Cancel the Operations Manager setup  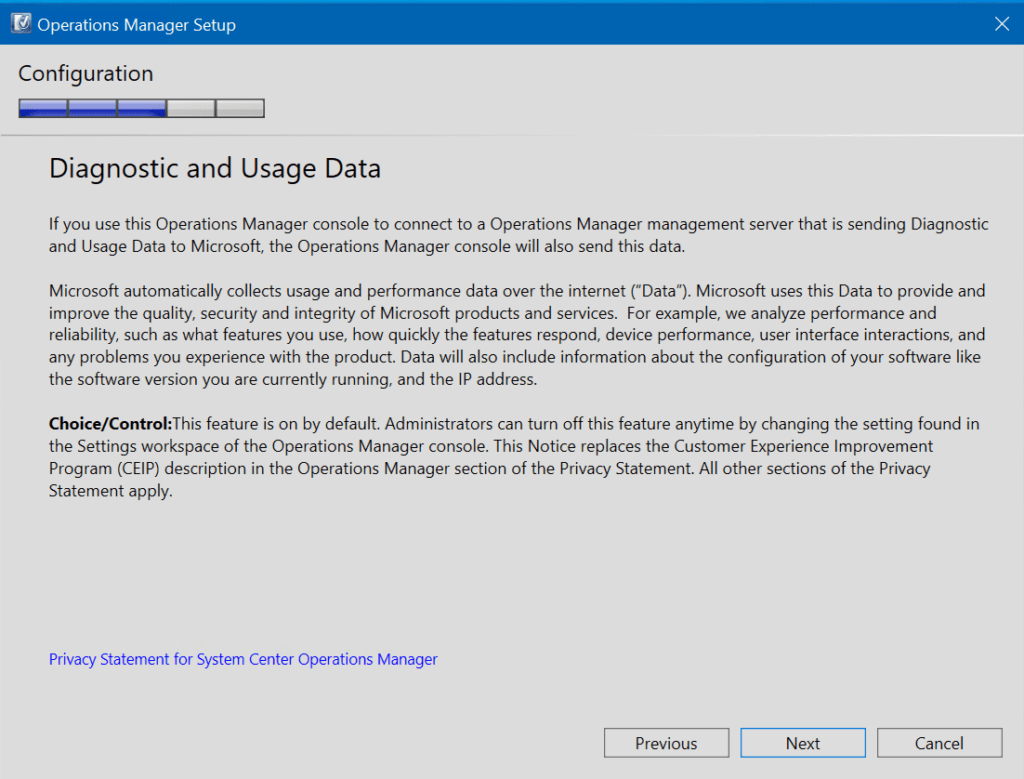939,743
